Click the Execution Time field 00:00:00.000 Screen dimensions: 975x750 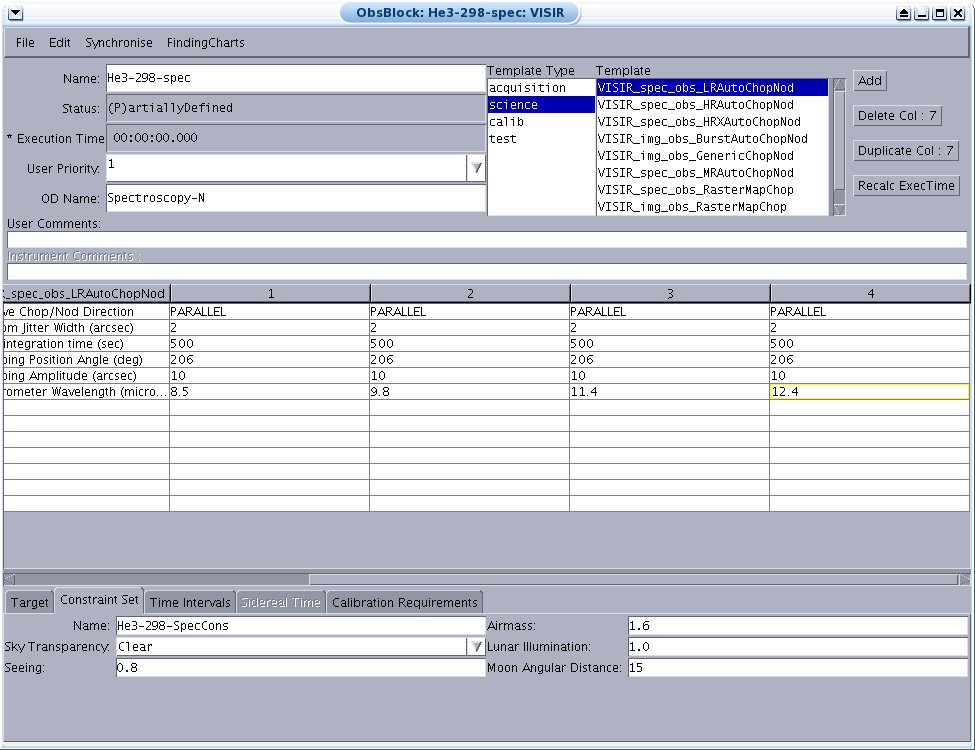pyautogui.click(x=296, y=138)
